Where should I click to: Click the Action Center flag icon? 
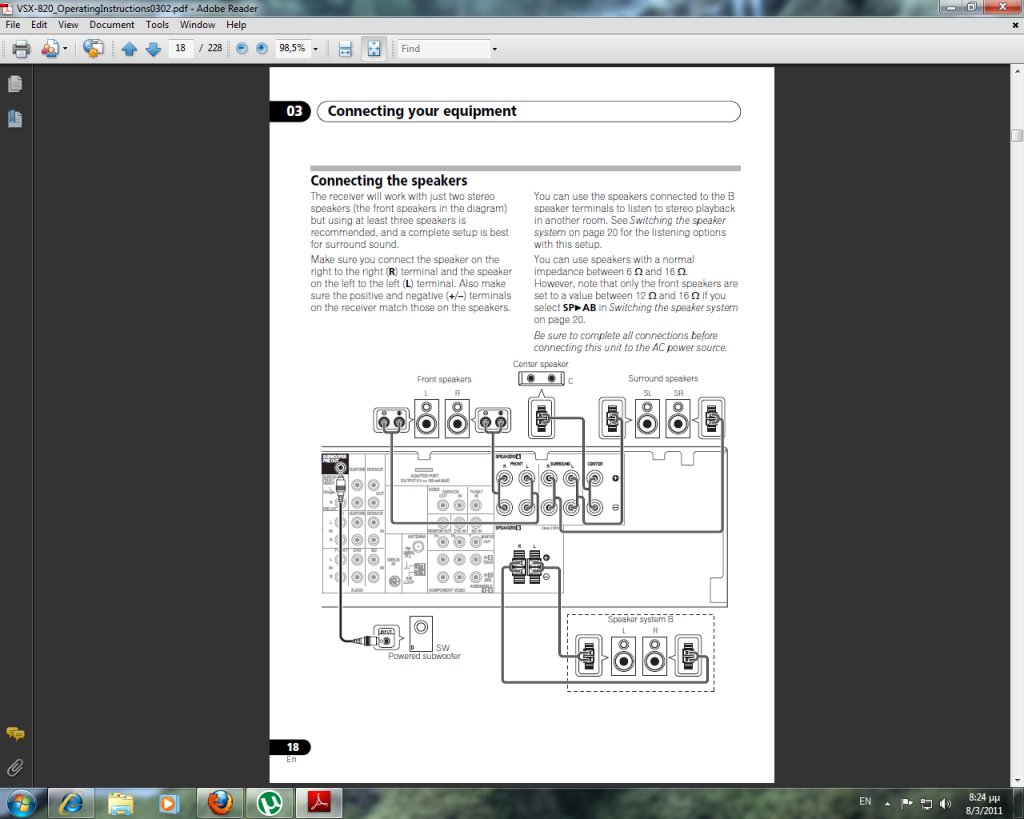click(x=906, y=803)
